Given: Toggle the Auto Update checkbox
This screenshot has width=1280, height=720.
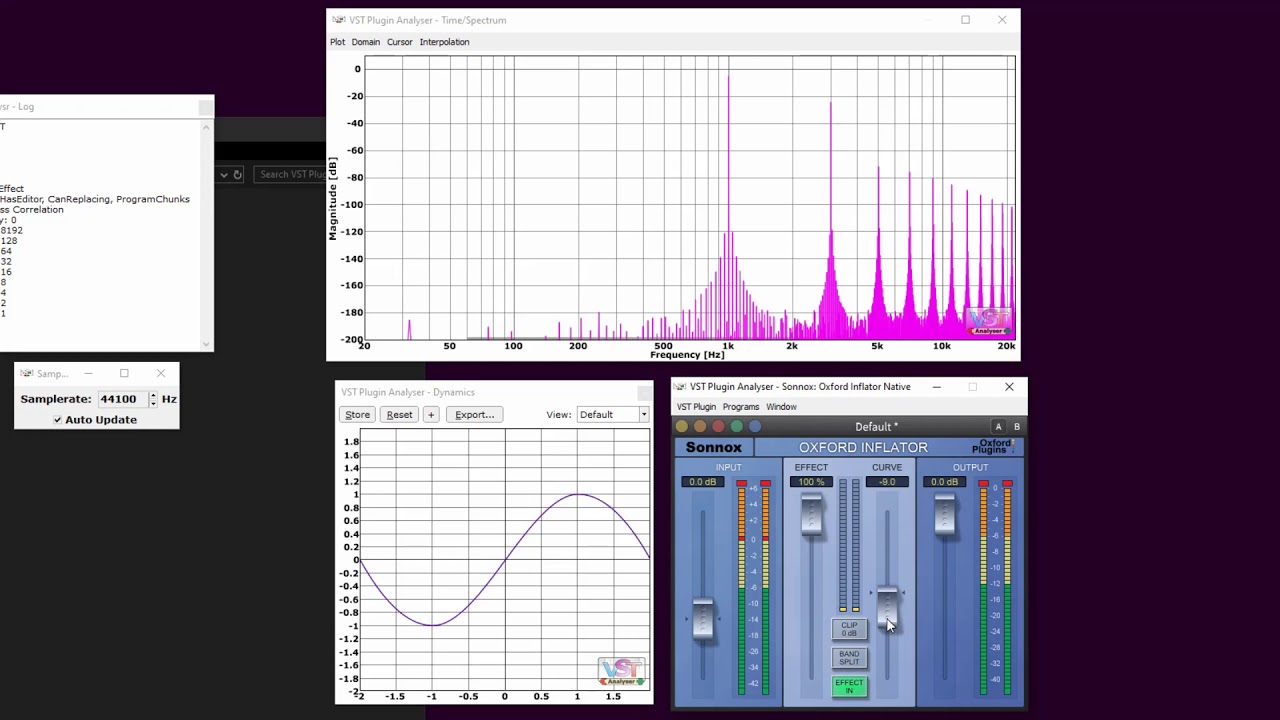Looking at the screenshot, I should click(57, 420).
